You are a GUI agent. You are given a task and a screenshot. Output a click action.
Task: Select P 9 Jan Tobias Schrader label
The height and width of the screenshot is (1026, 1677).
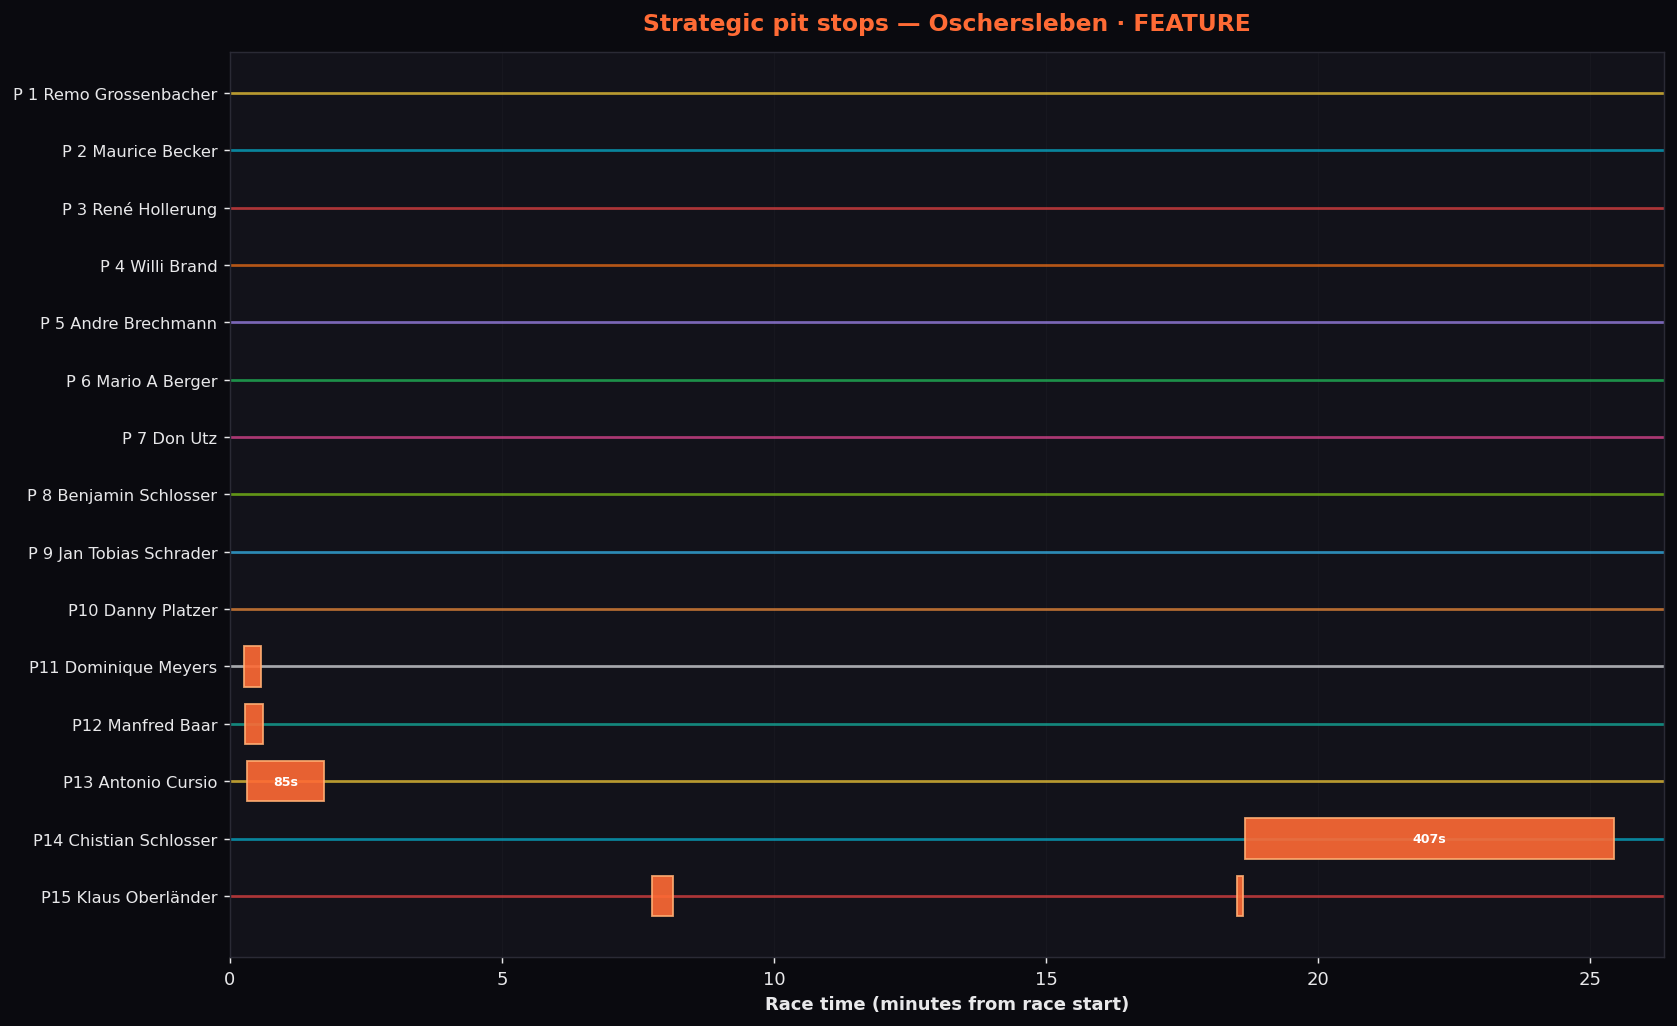(x=122, y=554)
